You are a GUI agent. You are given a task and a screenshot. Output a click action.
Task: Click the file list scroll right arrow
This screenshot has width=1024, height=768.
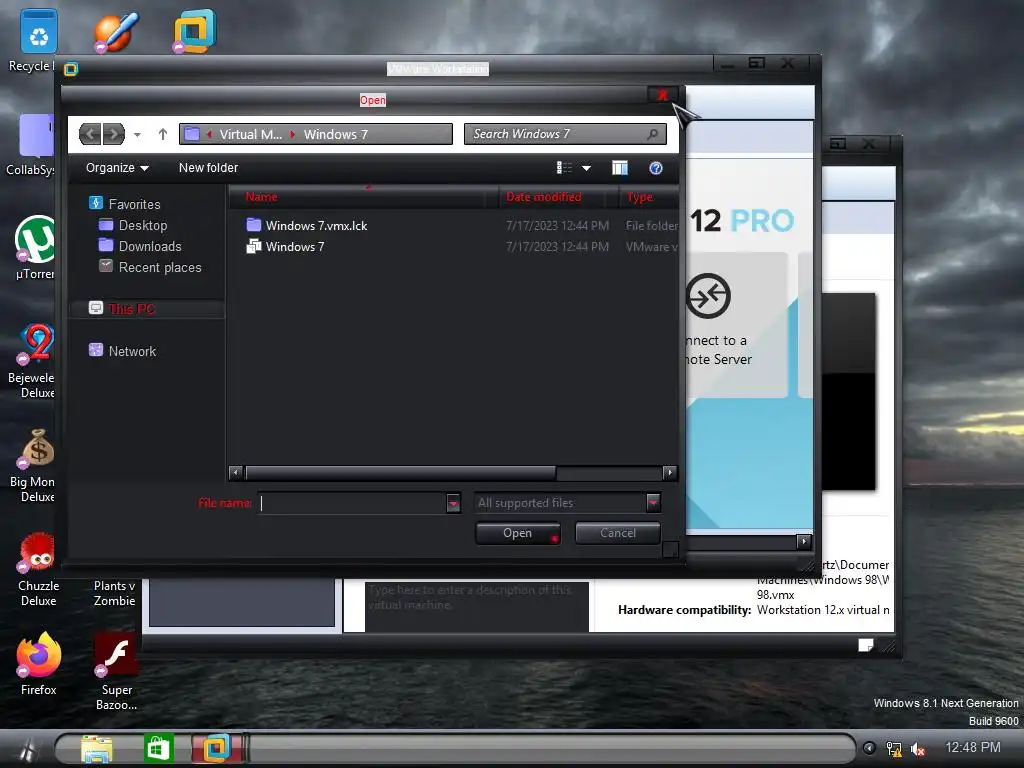tap(669, 473)
